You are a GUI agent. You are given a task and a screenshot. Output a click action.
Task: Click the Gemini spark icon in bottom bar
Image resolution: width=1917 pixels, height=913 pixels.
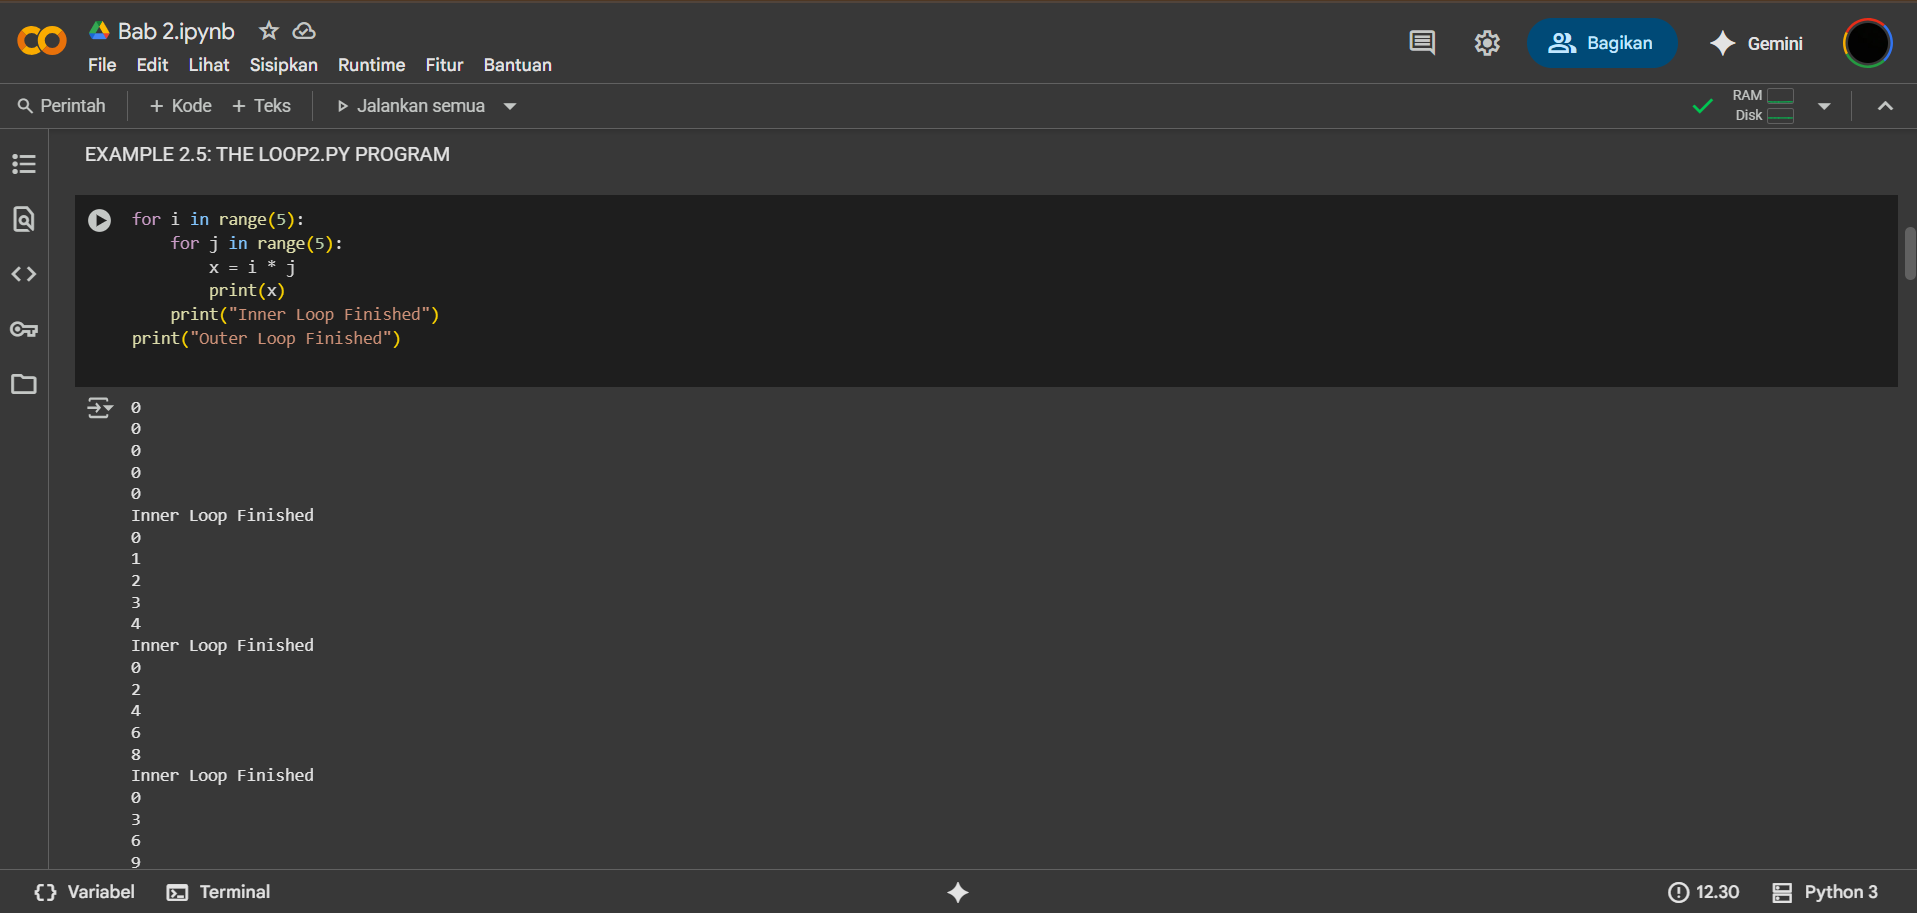pos(958,892)
